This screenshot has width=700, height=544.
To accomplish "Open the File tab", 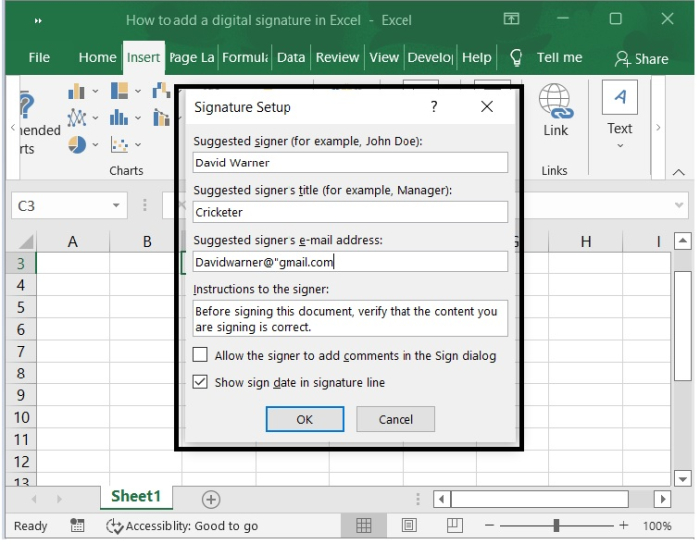I will [39, 58].
